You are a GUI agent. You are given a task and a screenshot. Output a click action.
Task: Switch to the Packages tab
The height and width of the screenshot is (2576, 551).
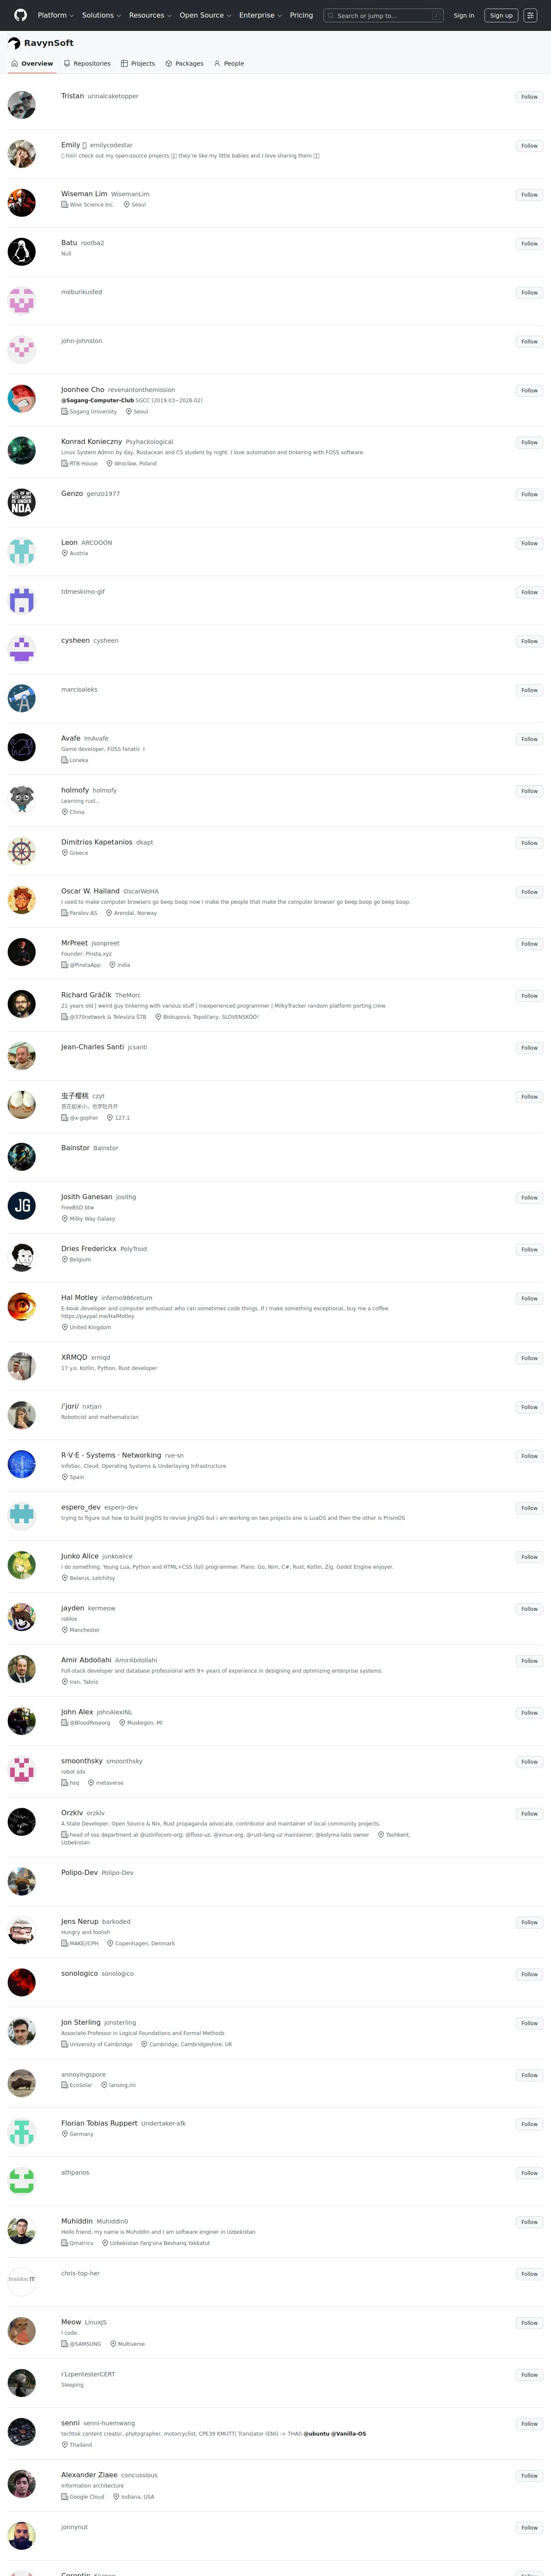coord(184,63)
